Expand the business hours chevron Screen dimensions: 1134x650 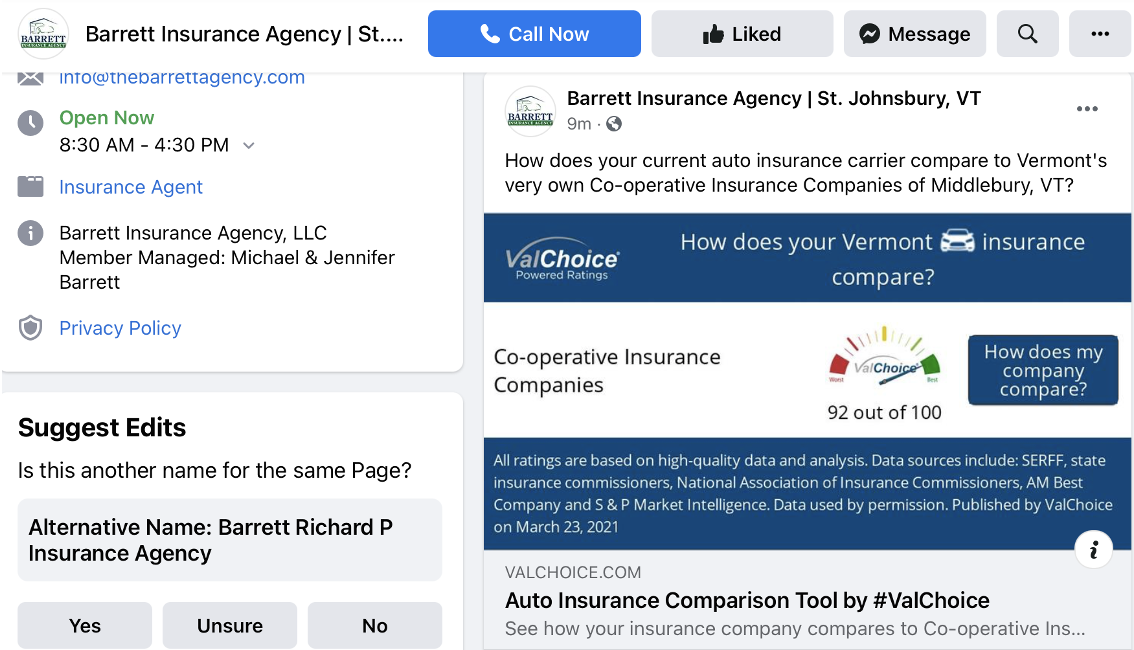tap(248, 145)
